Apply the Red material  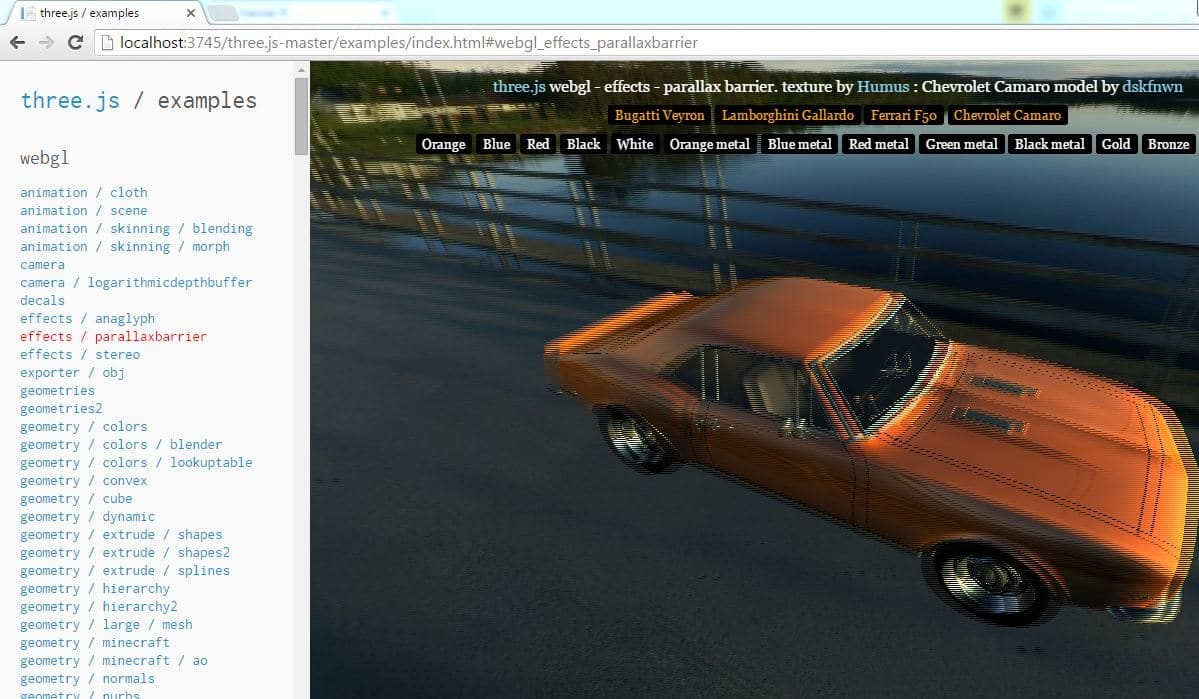538,144
